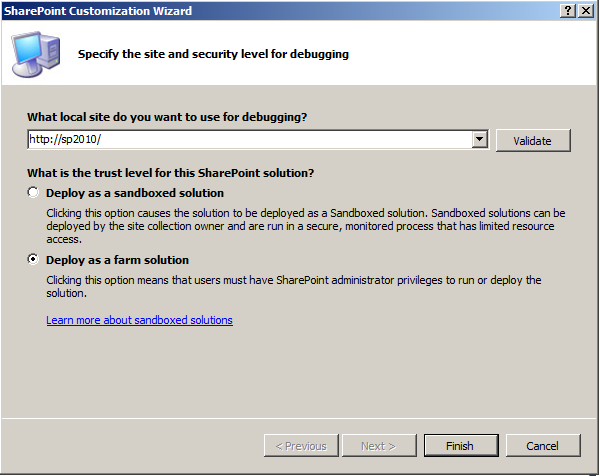The image size is (600, 476).
Task: Close the SharePoint Customization Wizard dialog
Action: [x=586, y=11]
